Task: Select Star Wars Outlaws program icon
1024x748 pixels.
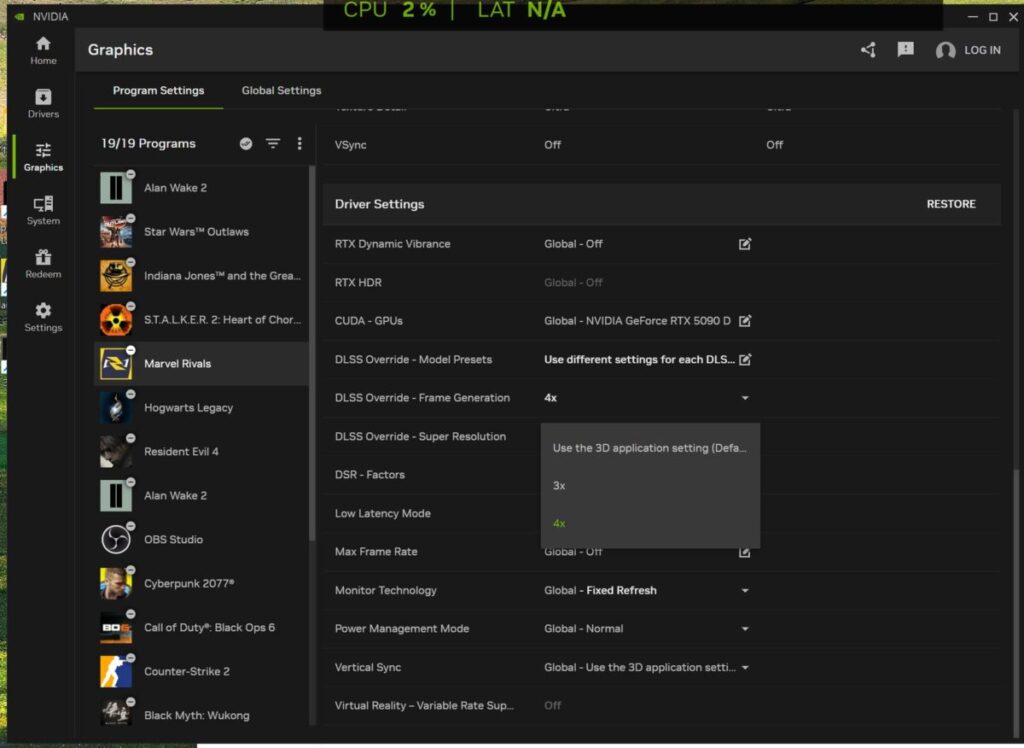Action: click(x=116, y=232)
